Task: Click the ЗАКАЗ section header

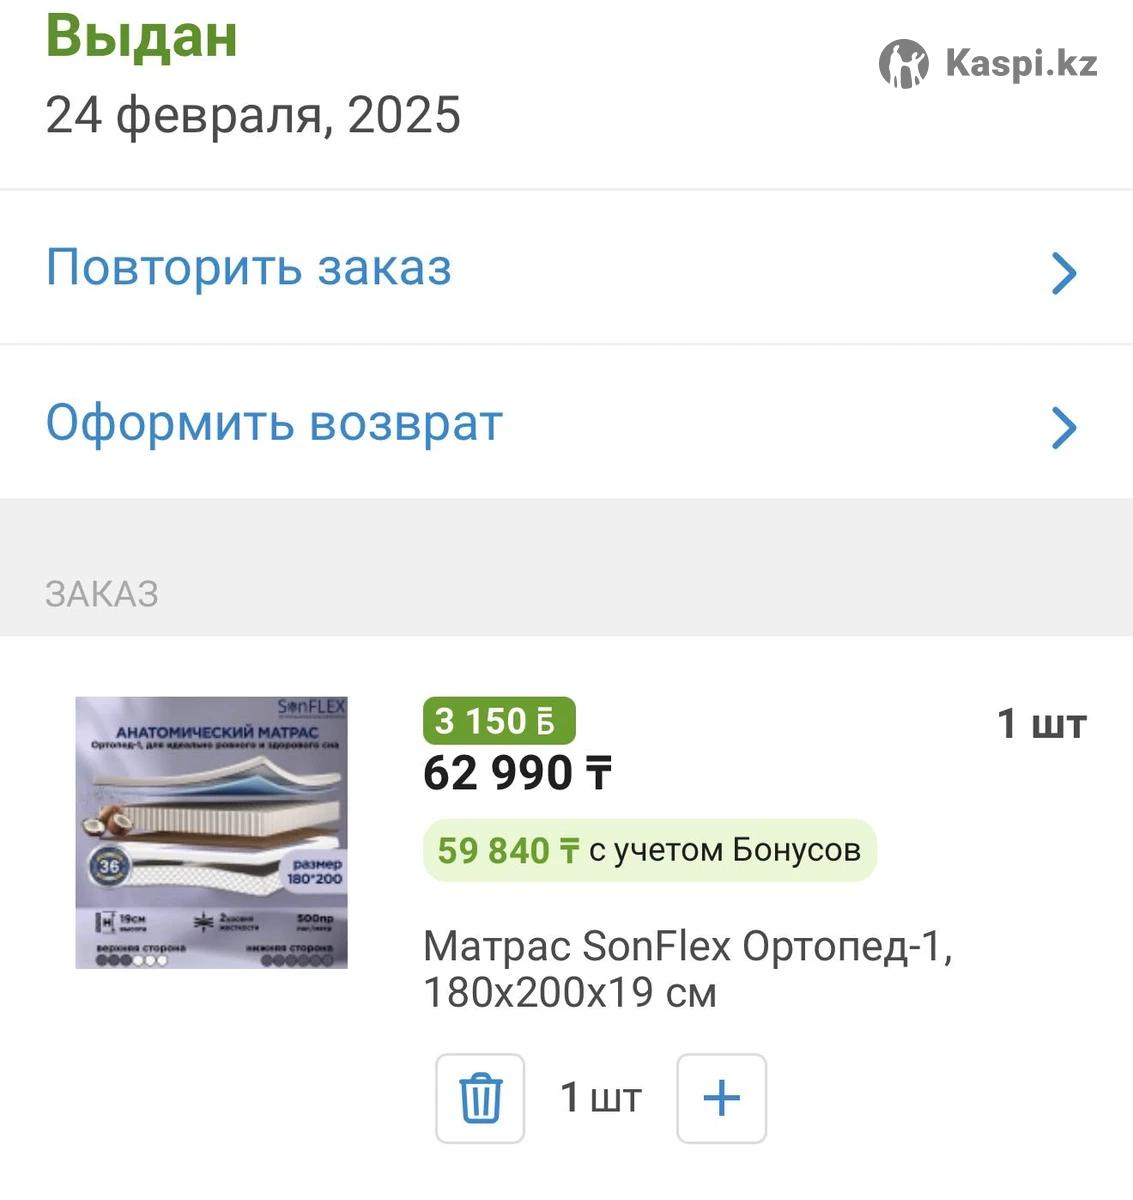Action: 102,594
